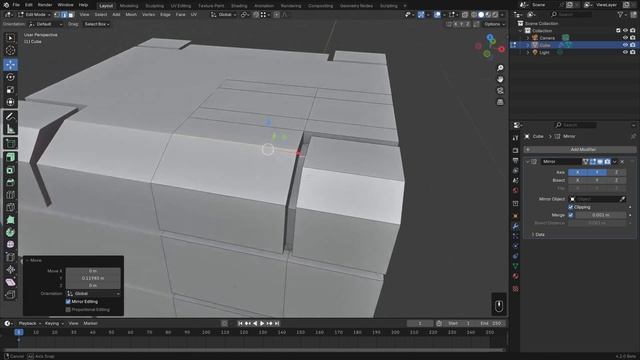Toggle Bisect X button

point(578,180)
